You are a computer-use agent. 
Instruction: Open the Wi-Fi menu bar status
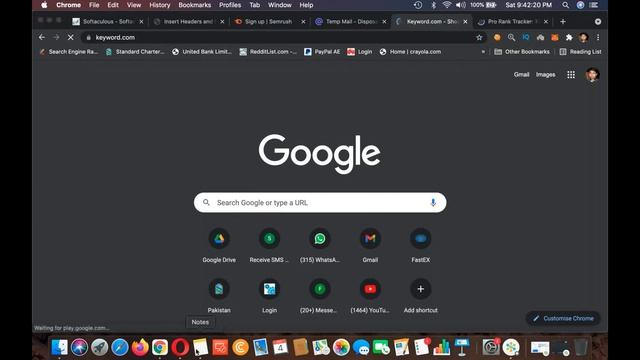447,5
